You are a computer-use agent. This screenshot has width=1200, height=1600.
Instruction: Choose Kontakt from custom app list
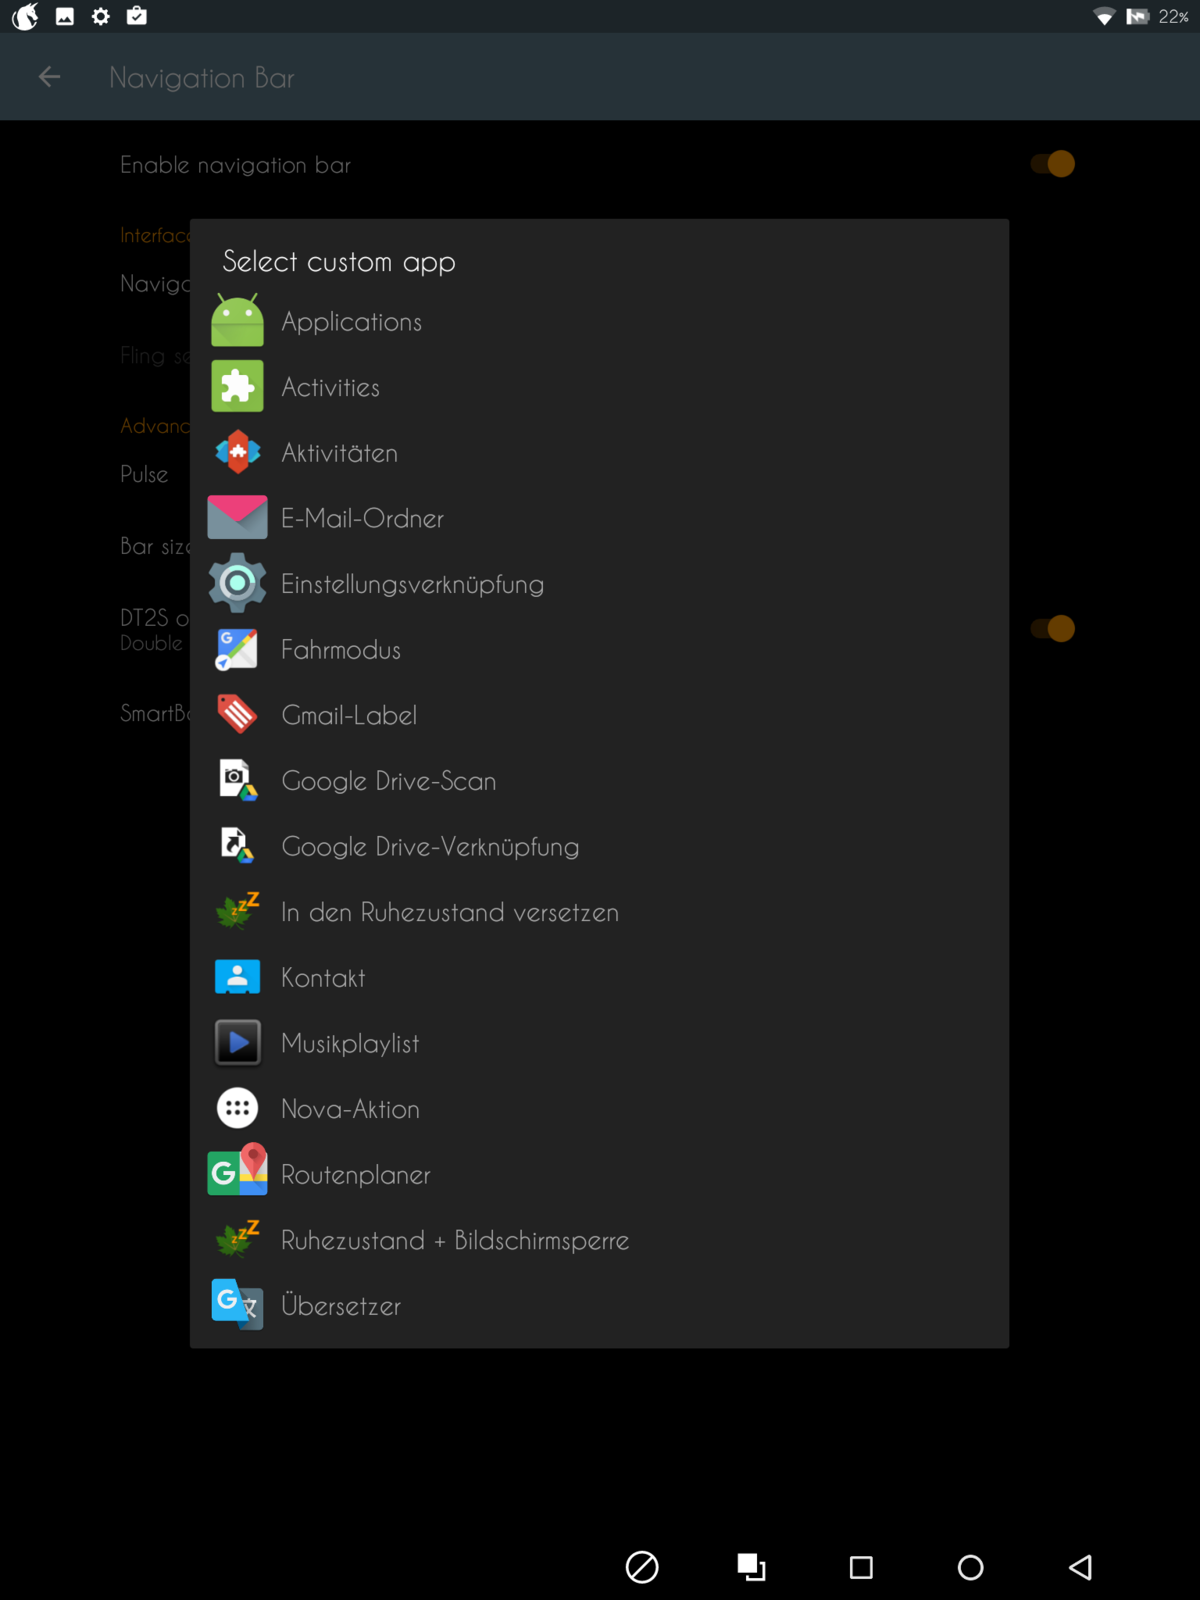tap(323, 978)
